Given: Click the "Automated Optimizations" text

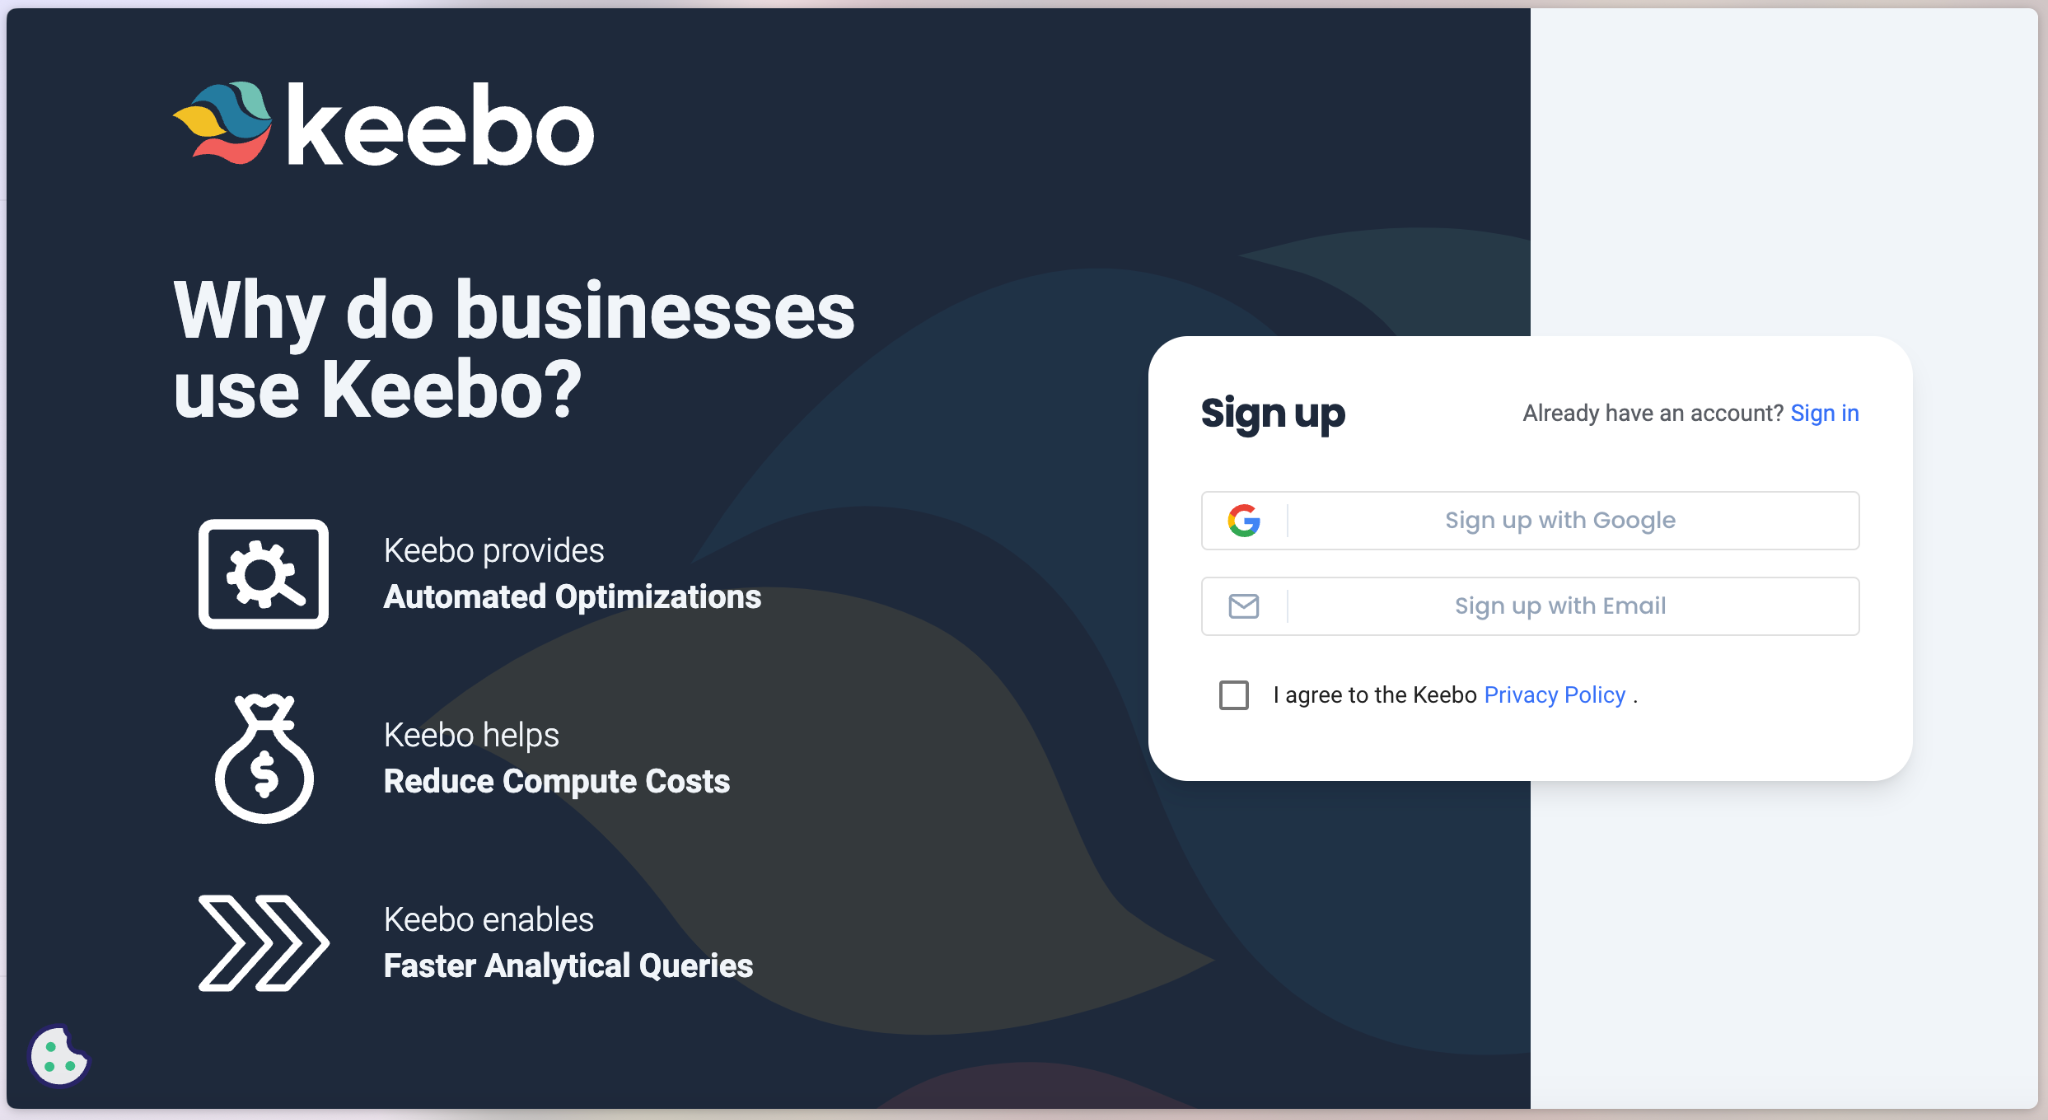Looking at the screenshot, I should coord(572,597).
